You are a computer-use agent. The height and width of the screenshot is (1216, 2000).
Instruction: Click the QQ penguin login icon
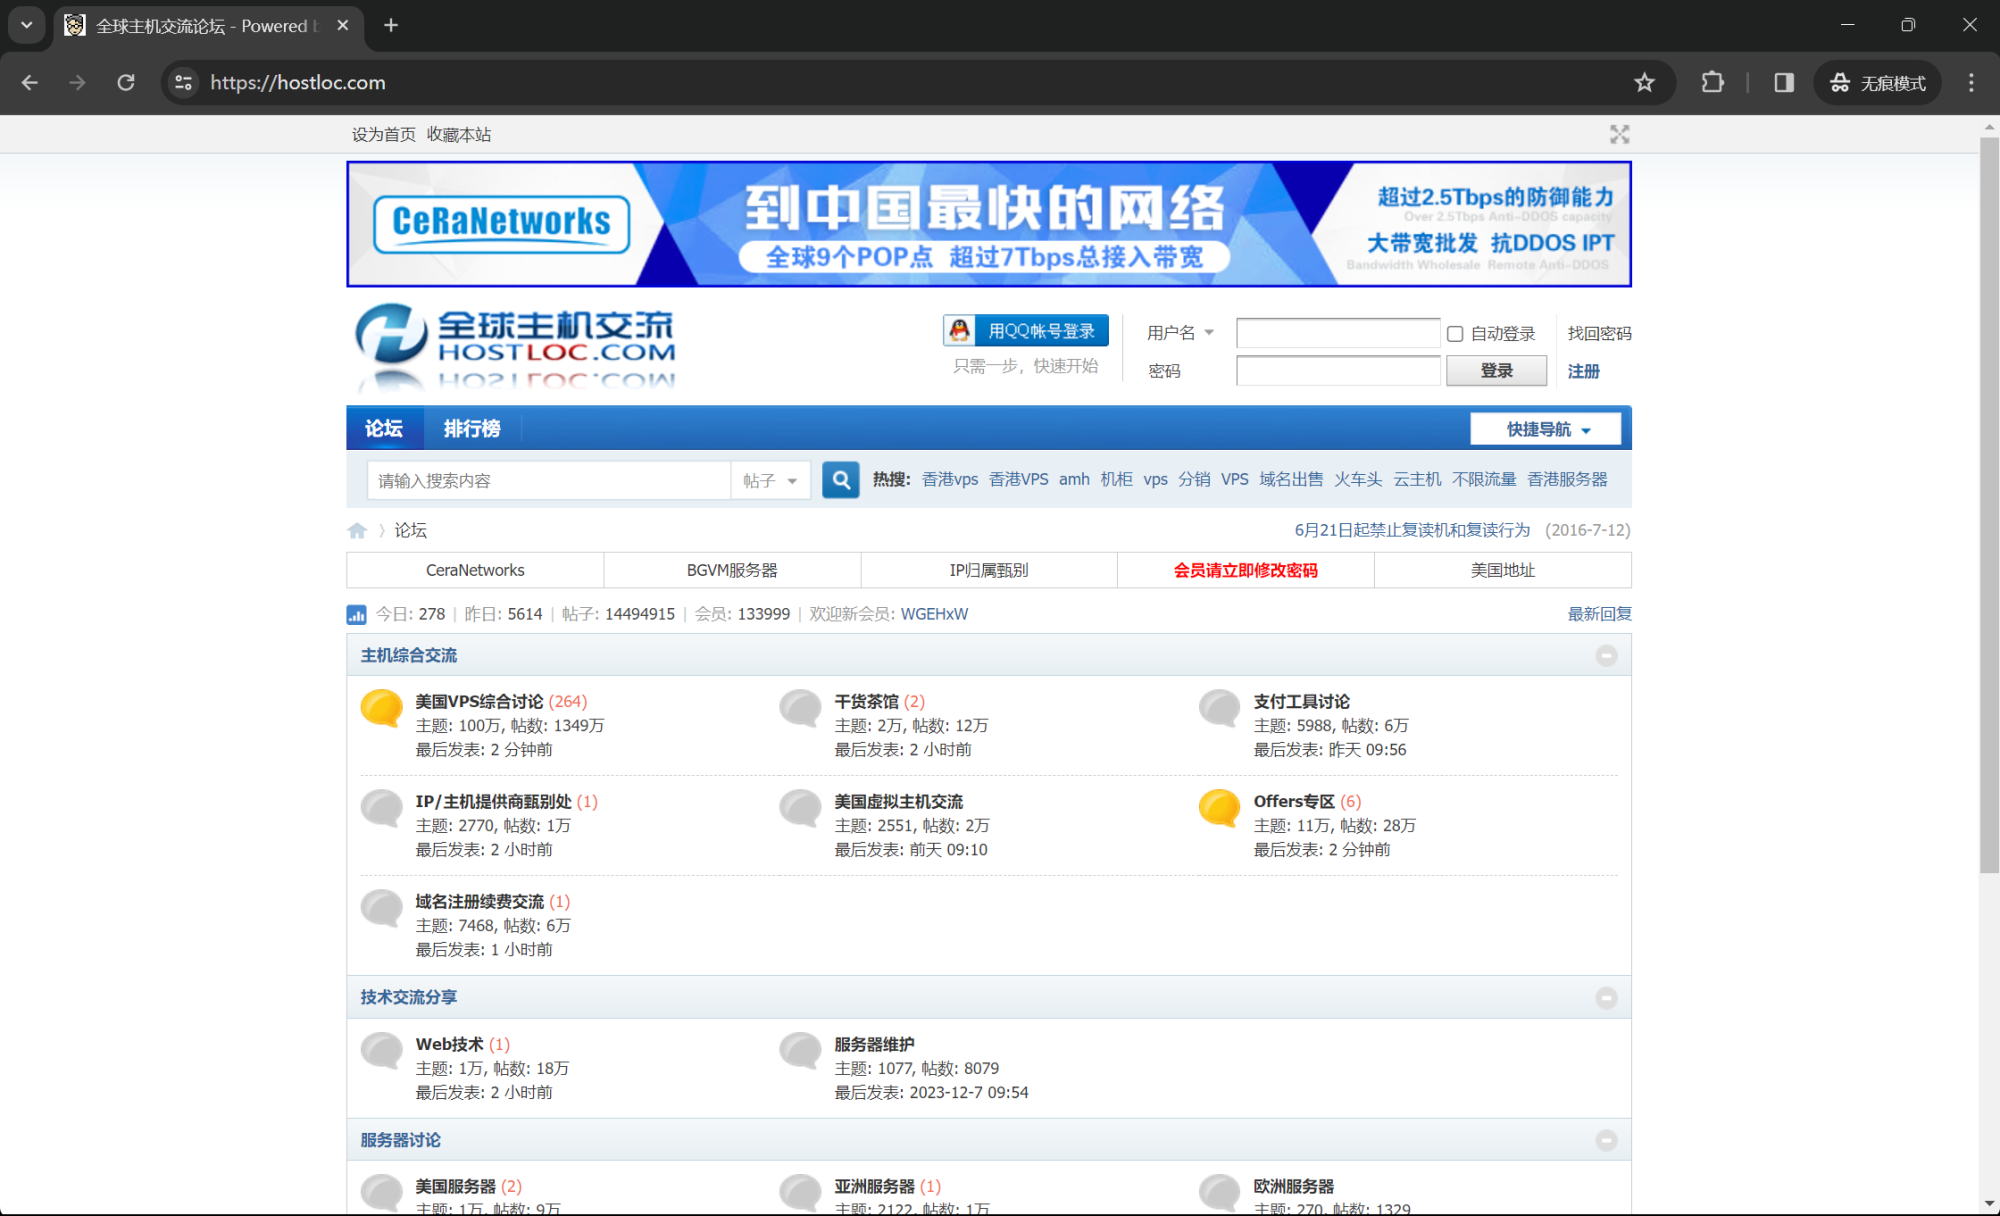click(x=960, y=330)
